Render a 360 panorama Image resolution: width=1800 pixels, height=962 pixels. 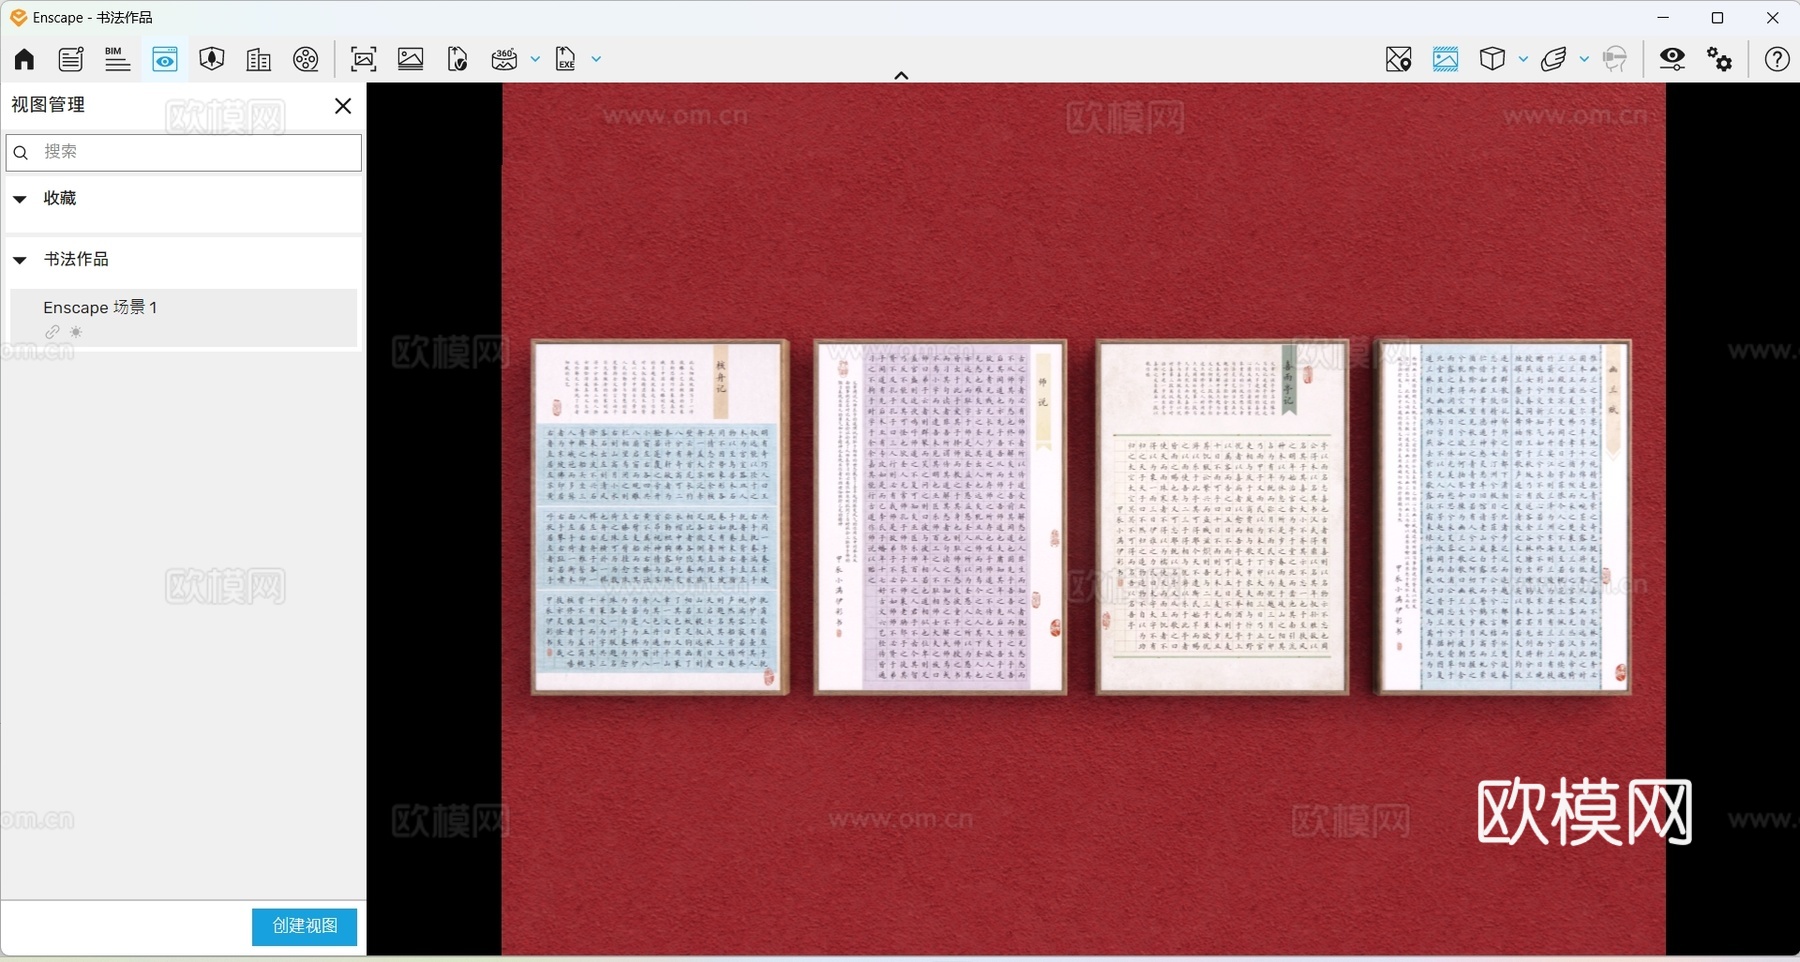(x=504, y=59)
